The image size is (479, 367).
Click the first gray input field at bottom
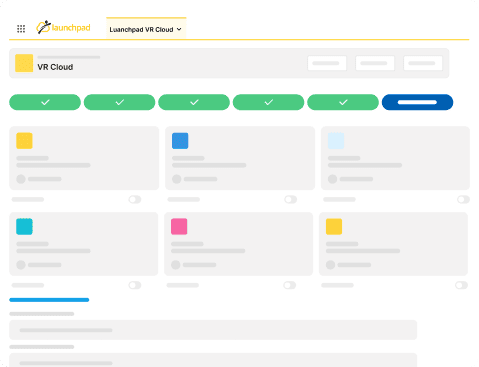click(213, 330)
